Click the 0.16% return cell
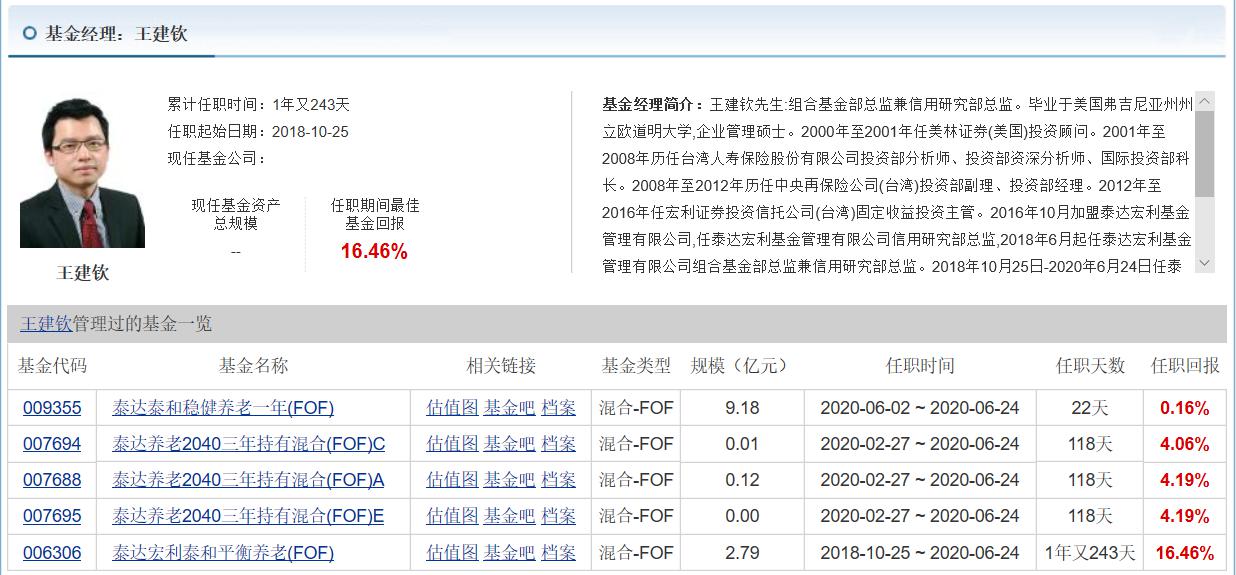Screen dimensions: 1236x575 click(1185, 408)
